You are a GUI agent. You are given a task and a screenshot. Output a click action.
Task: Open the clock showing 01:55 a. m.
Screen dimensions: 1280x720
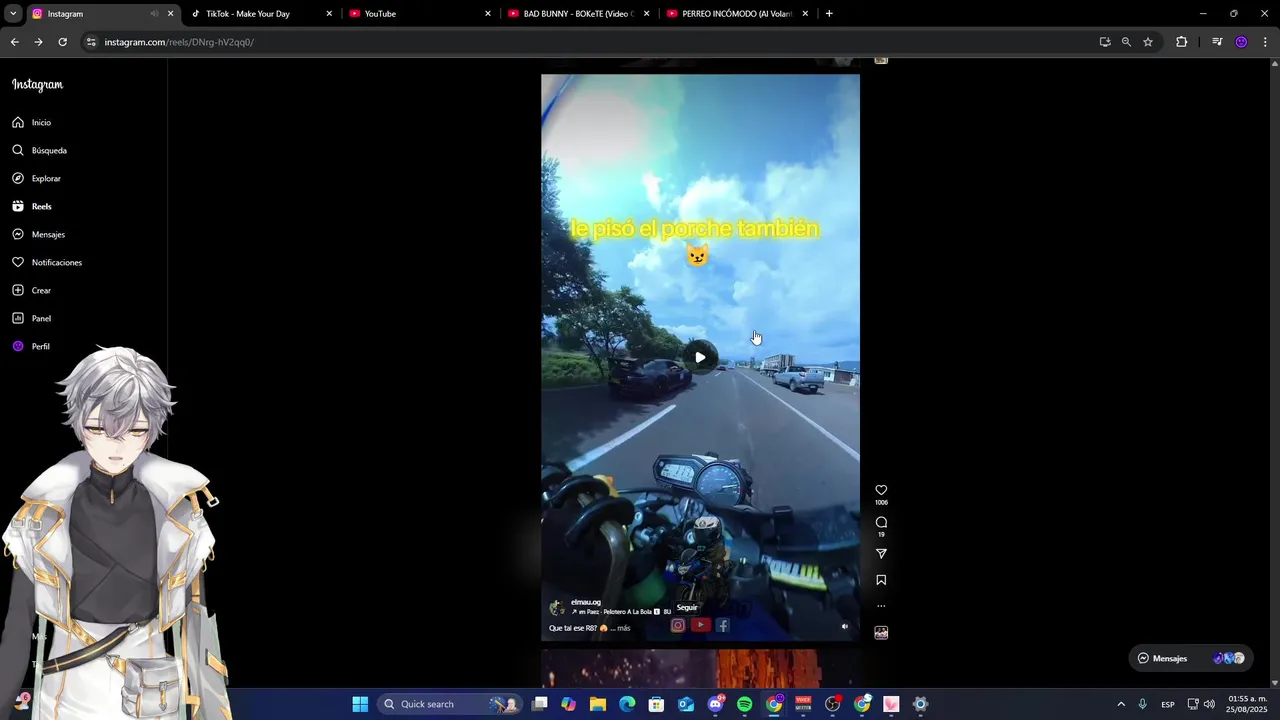[x=1247, y=704]
